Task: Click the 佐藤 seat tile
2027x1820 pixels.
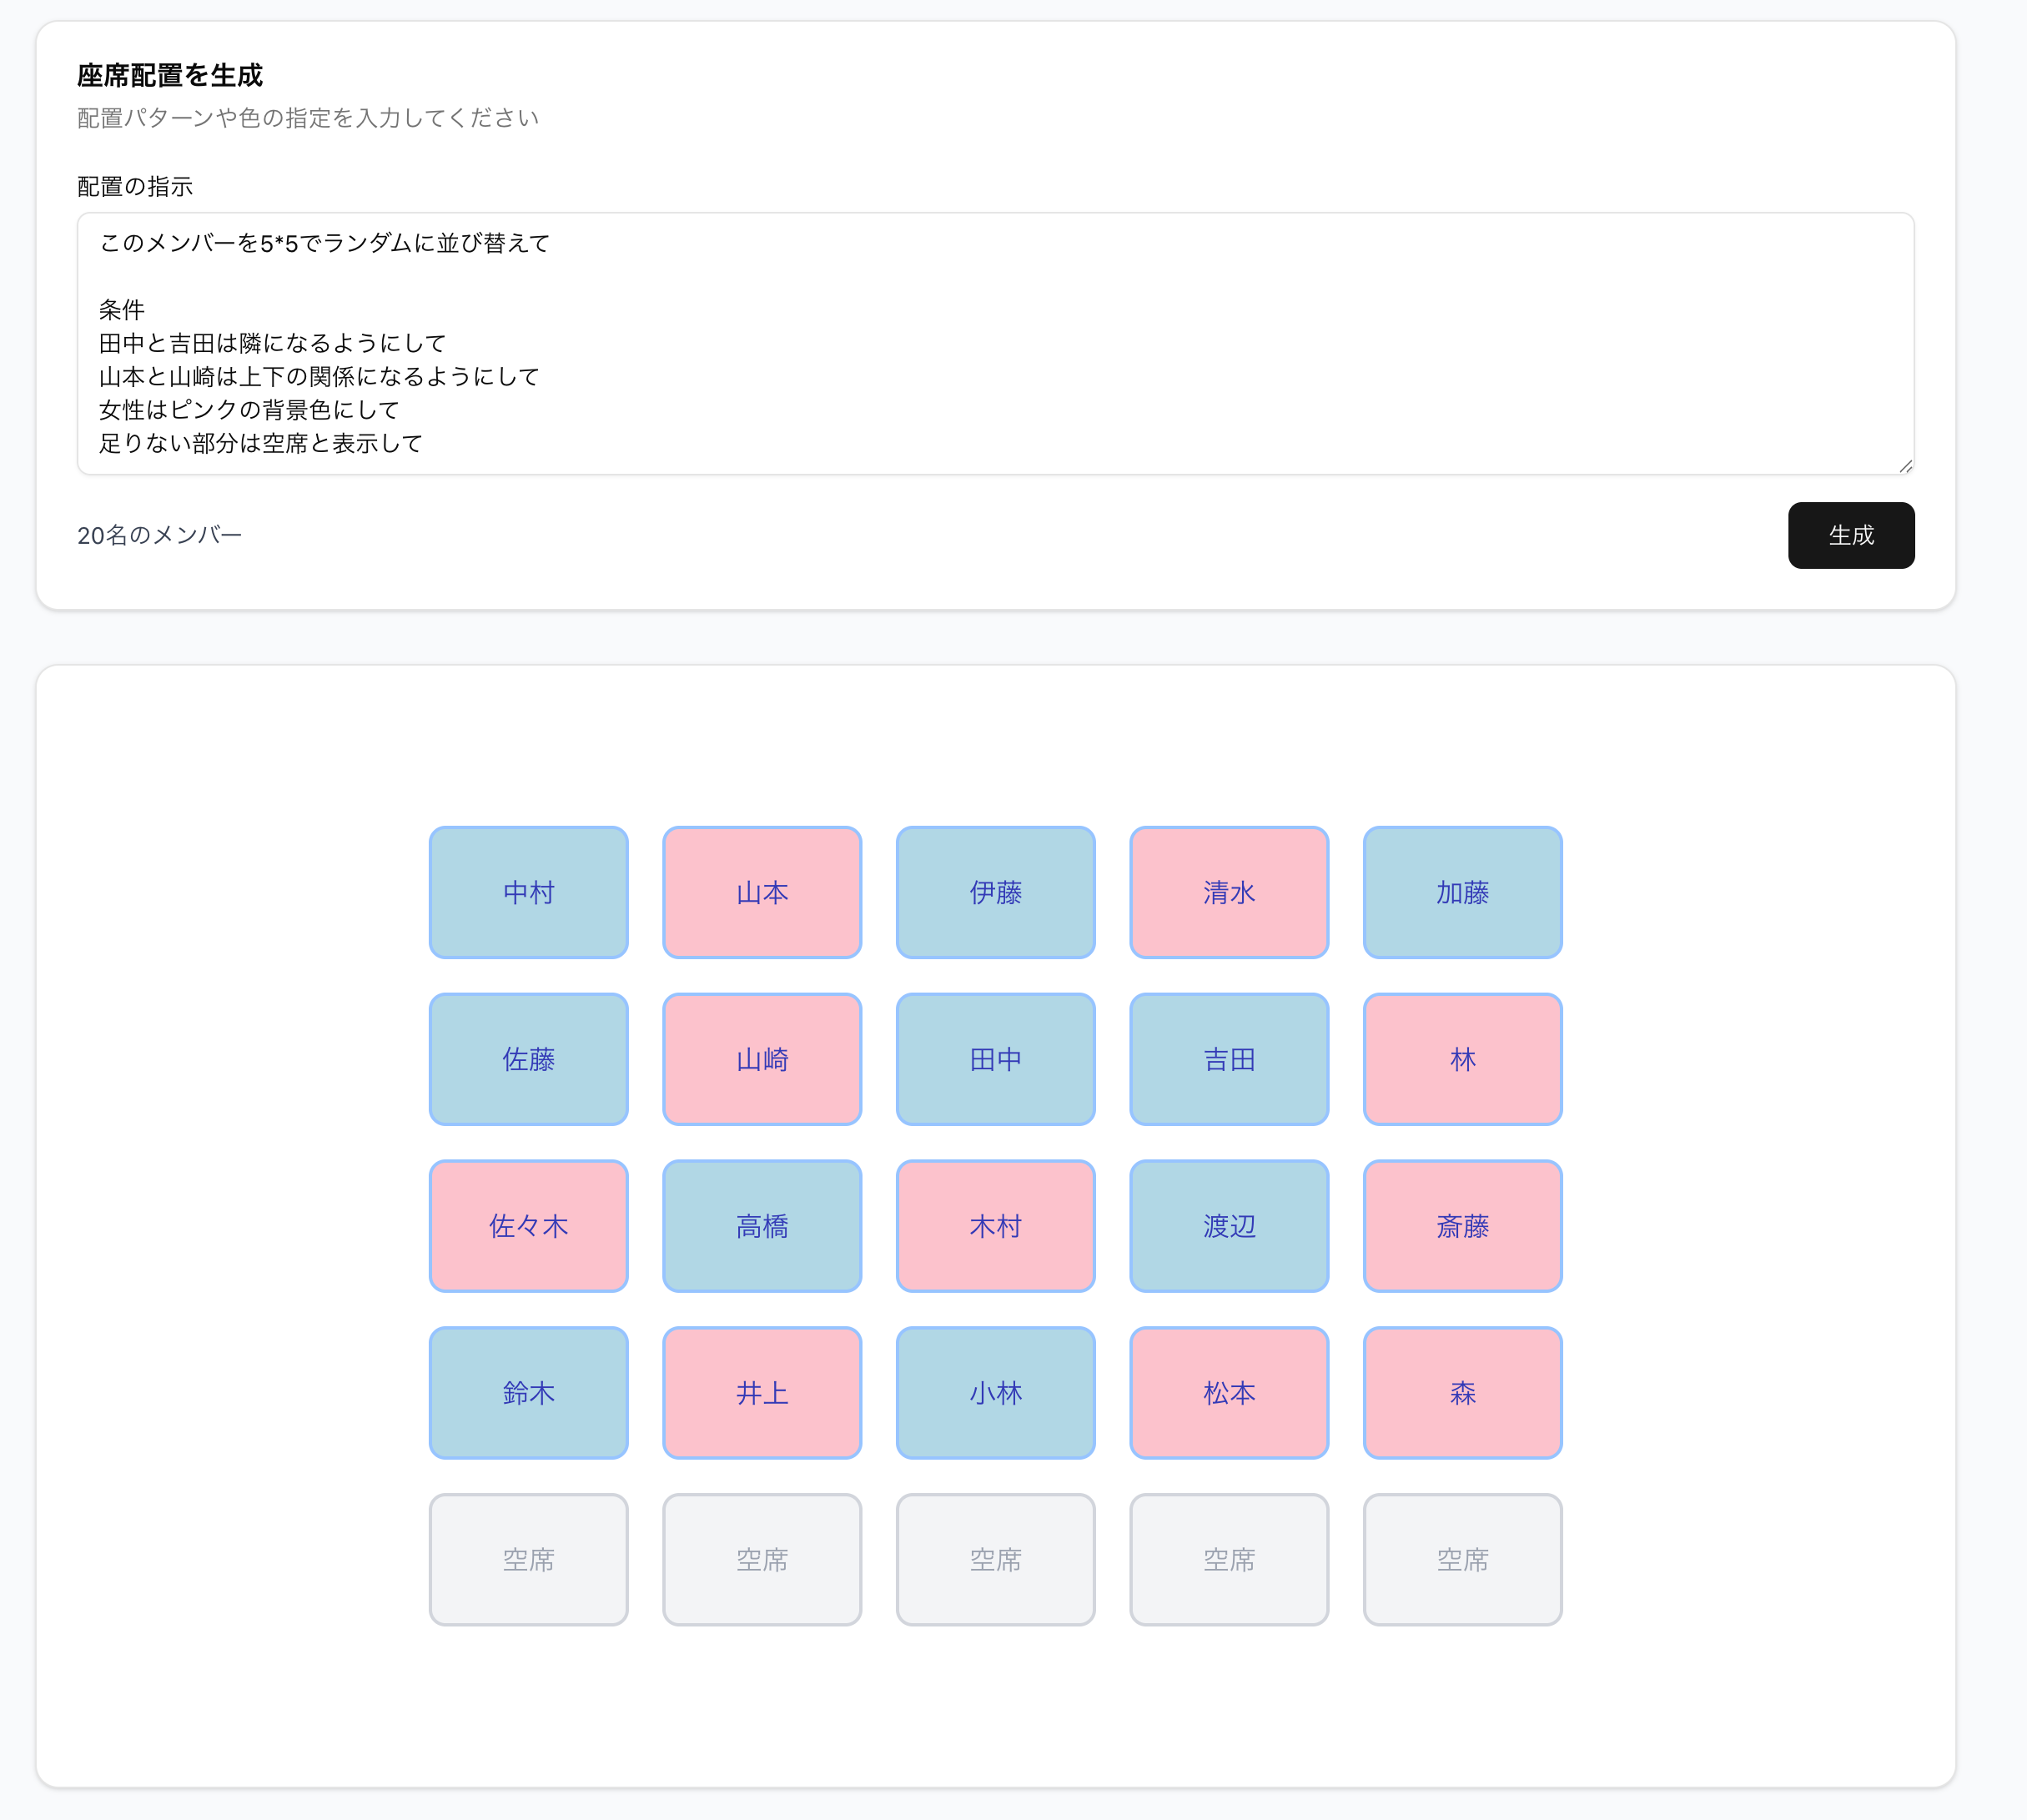Action: [x=528, y=1059]
